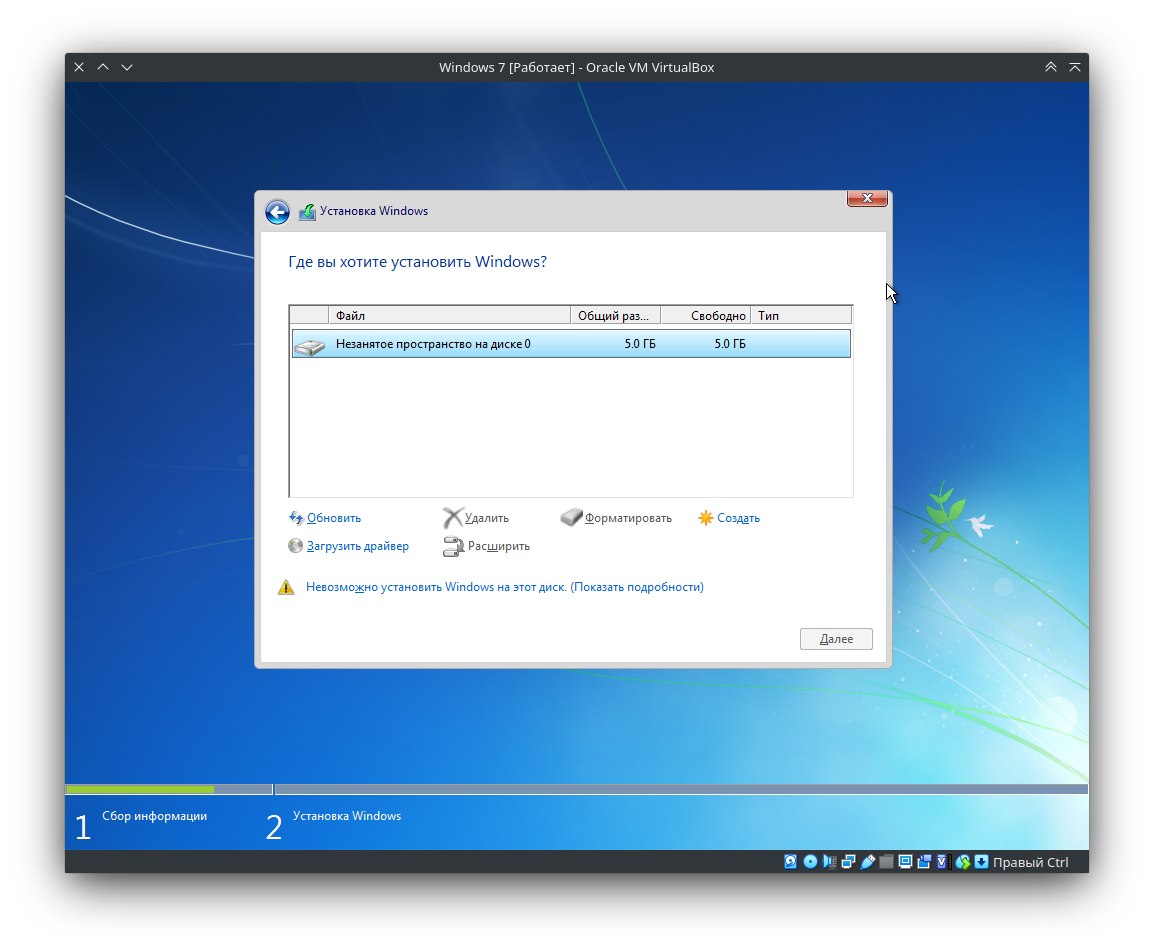Click the 'Тип' column header
Screen dimensions: 1154x950
point(801,316)
